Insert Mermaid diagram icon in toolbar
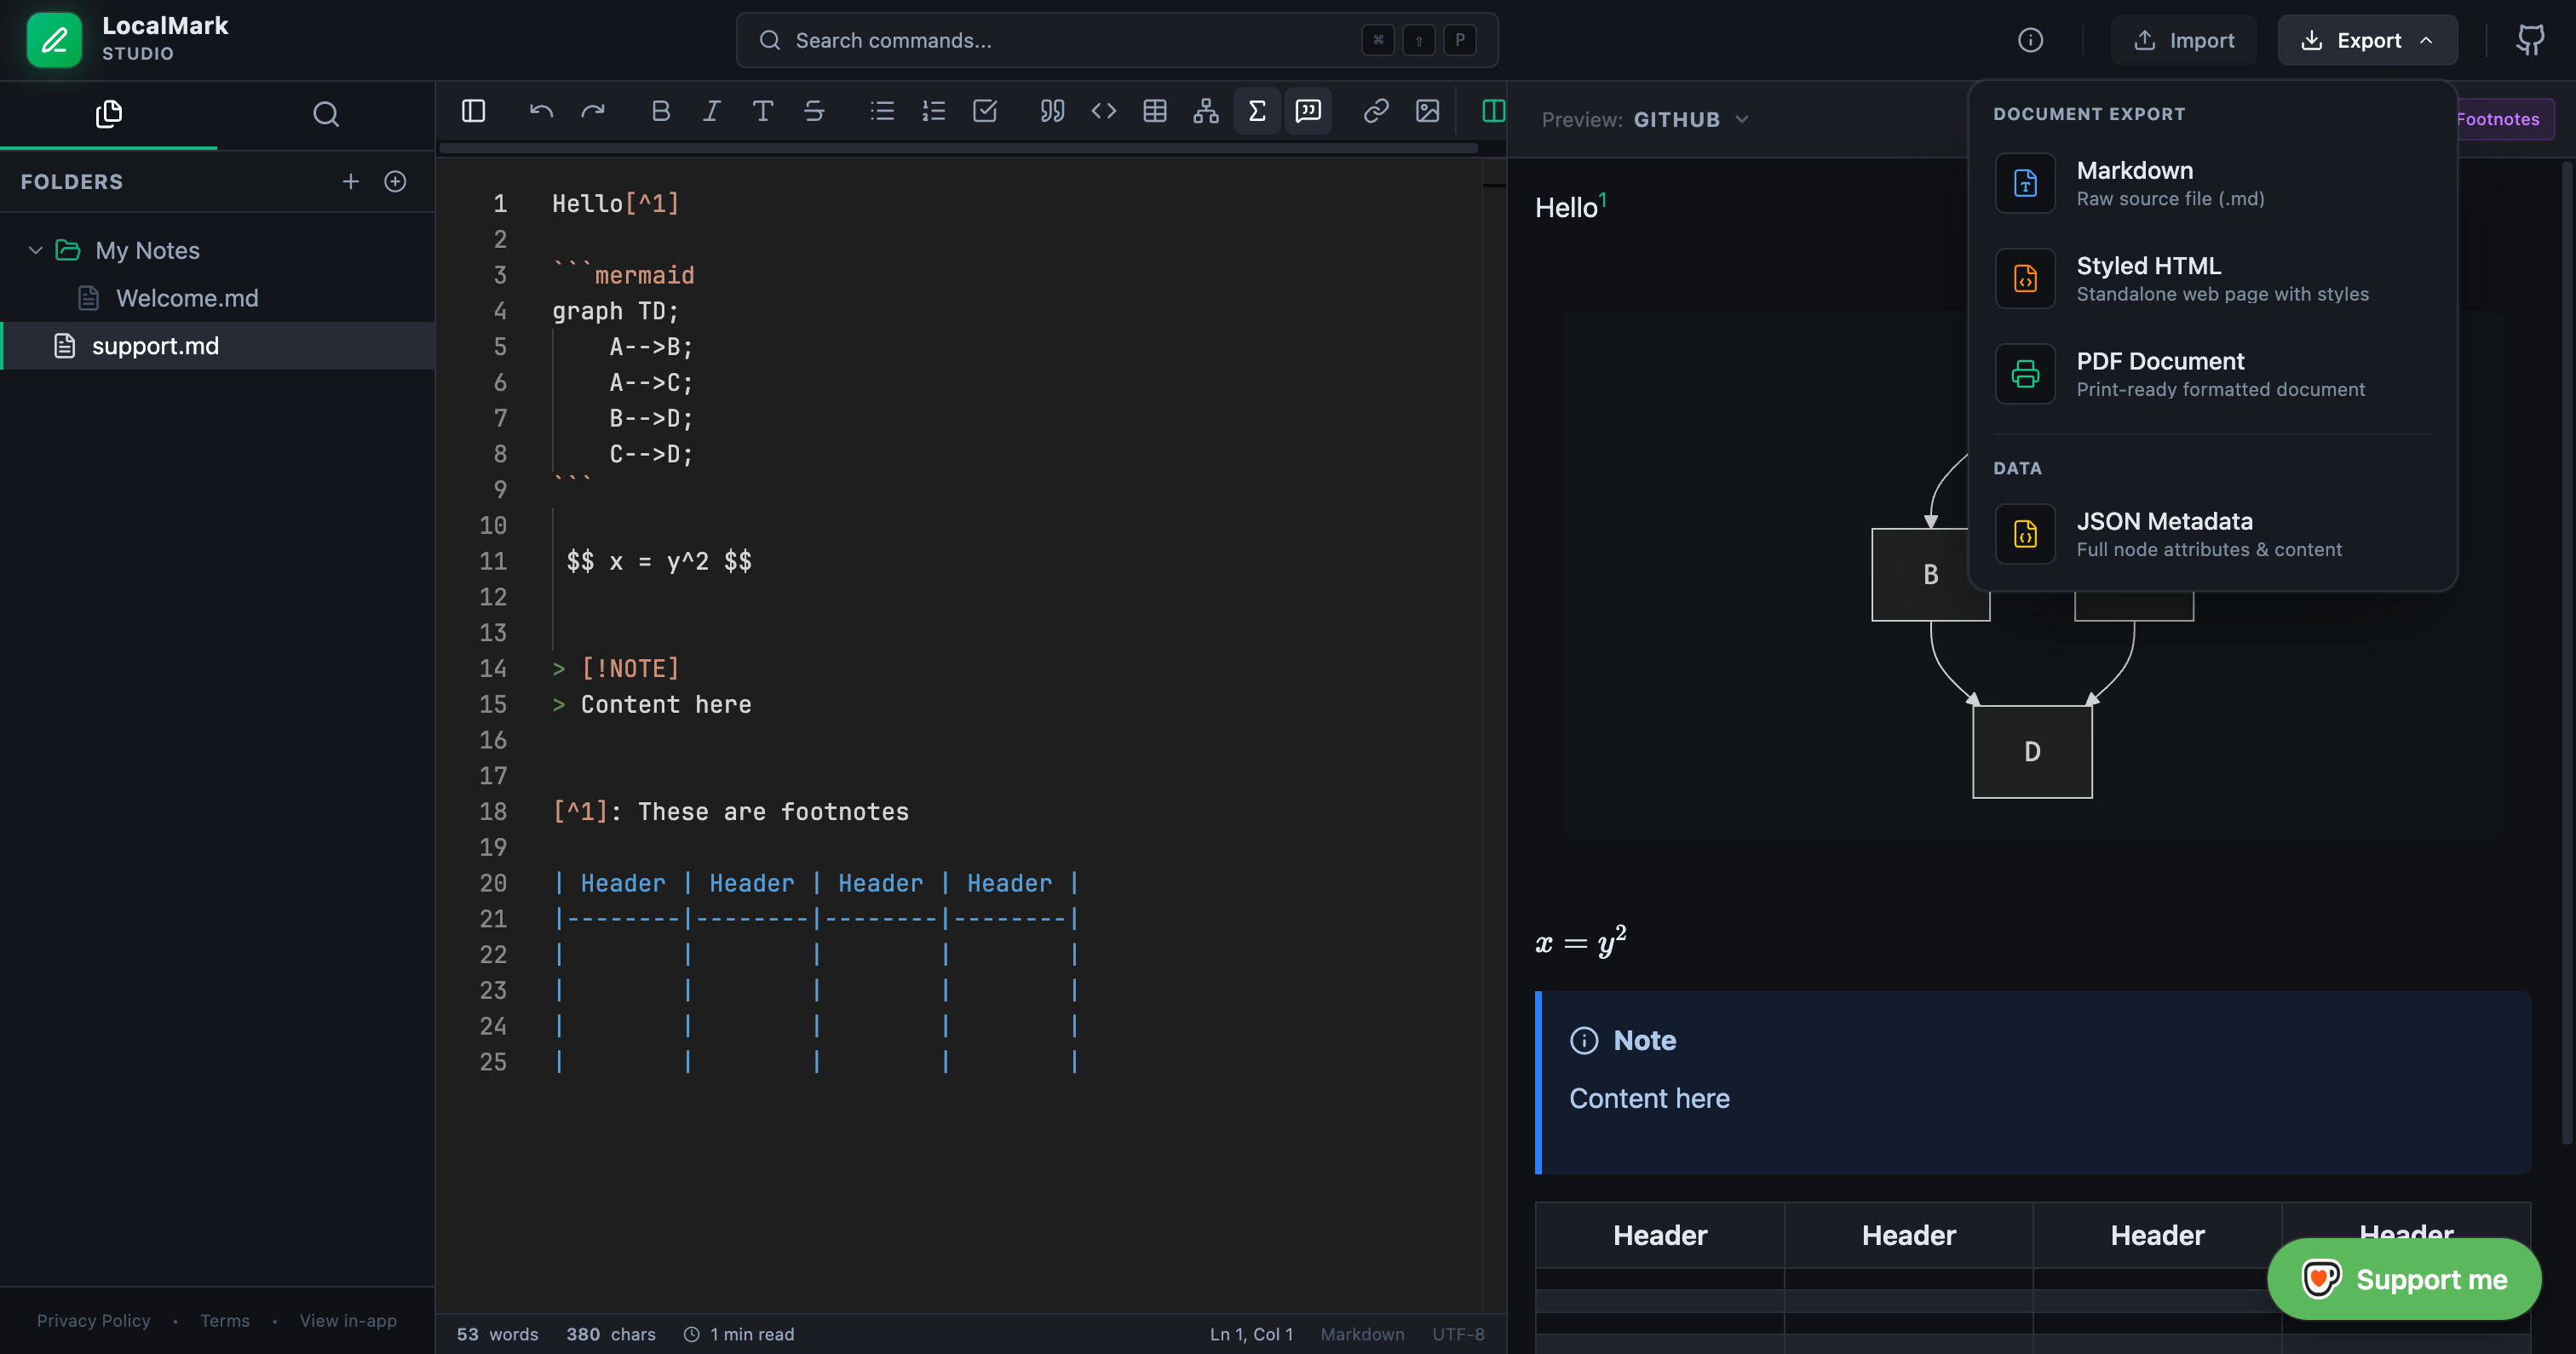 pyautogui.click(x=1206, y=111)
